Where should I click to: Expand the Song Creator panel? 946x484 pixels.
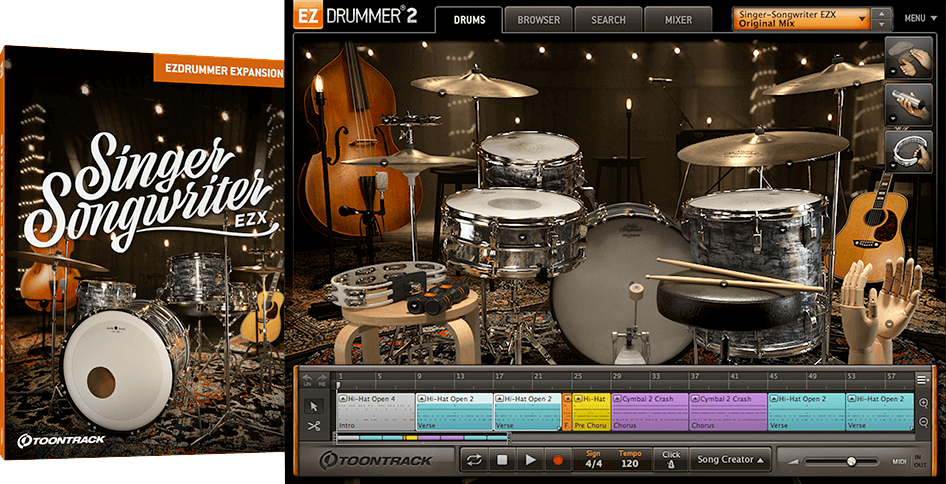click(x=731, y=460)
